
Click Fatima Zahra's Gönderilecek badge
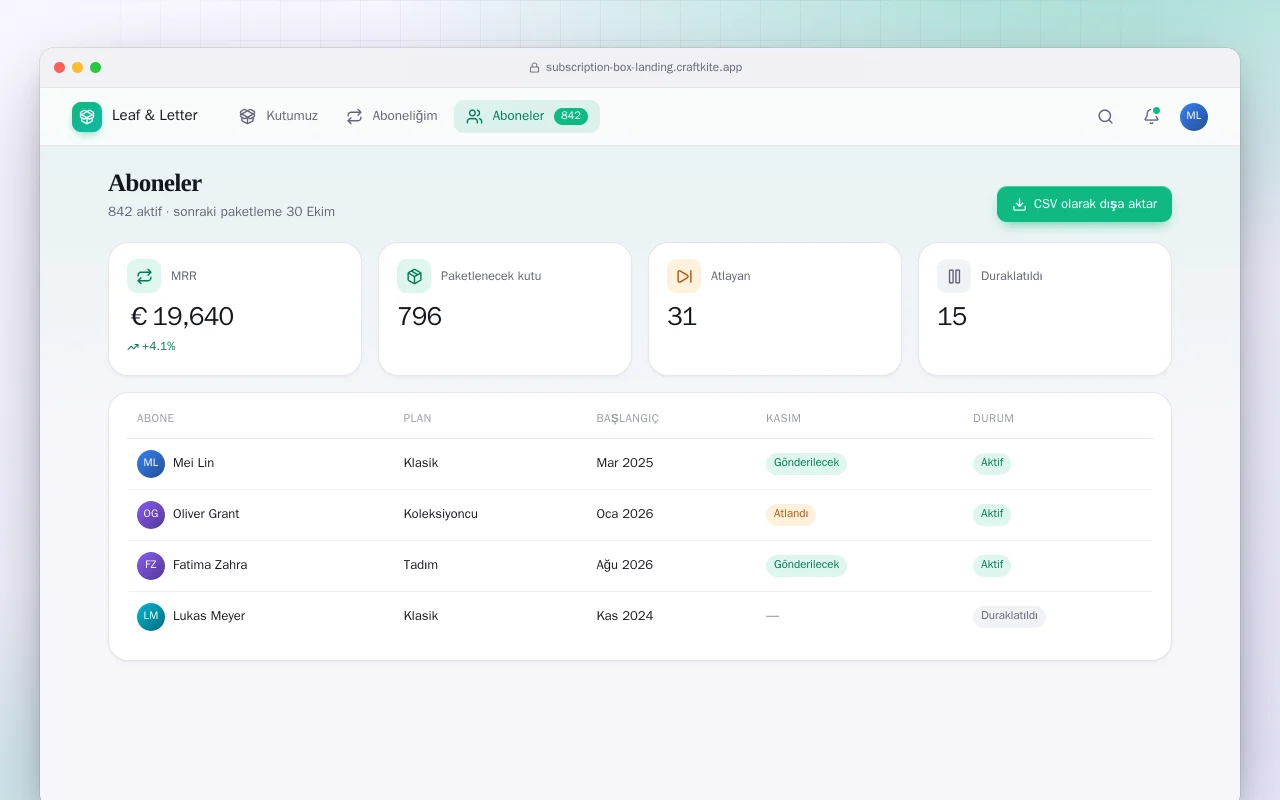(806, 566)
